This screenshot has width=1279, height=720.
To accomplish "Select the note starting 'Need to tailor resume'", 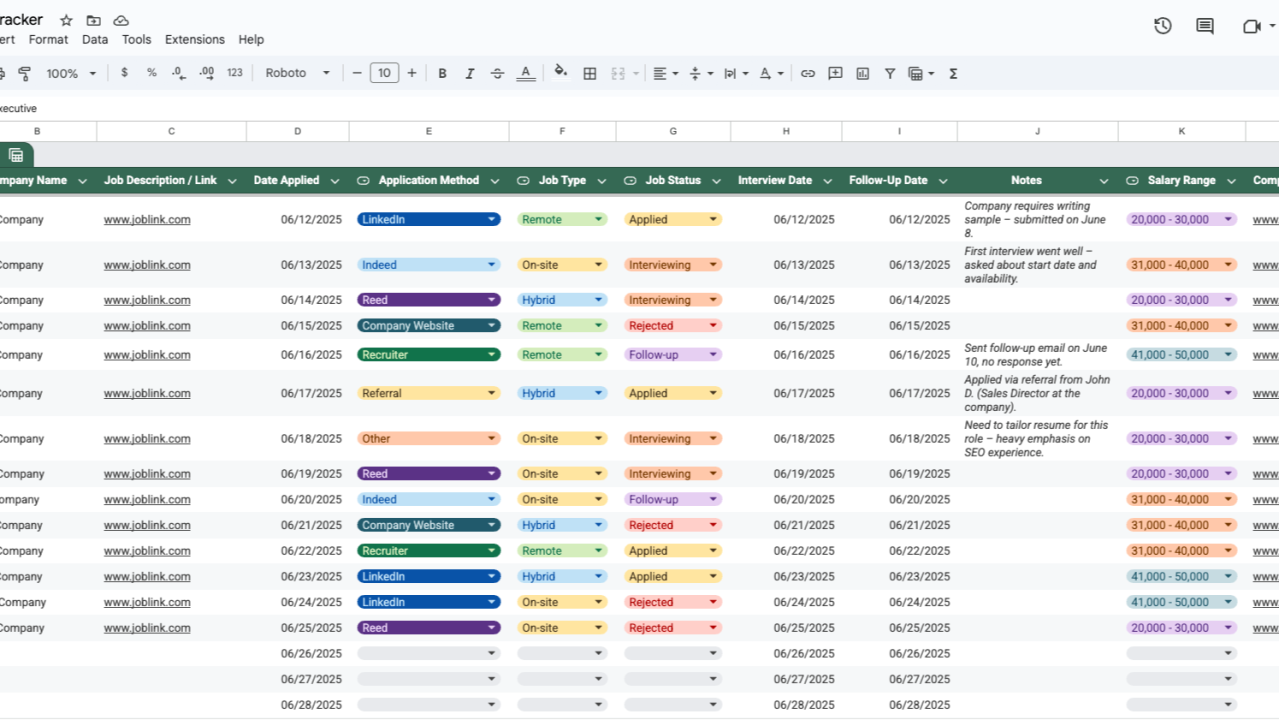I will click(1036, 439).
